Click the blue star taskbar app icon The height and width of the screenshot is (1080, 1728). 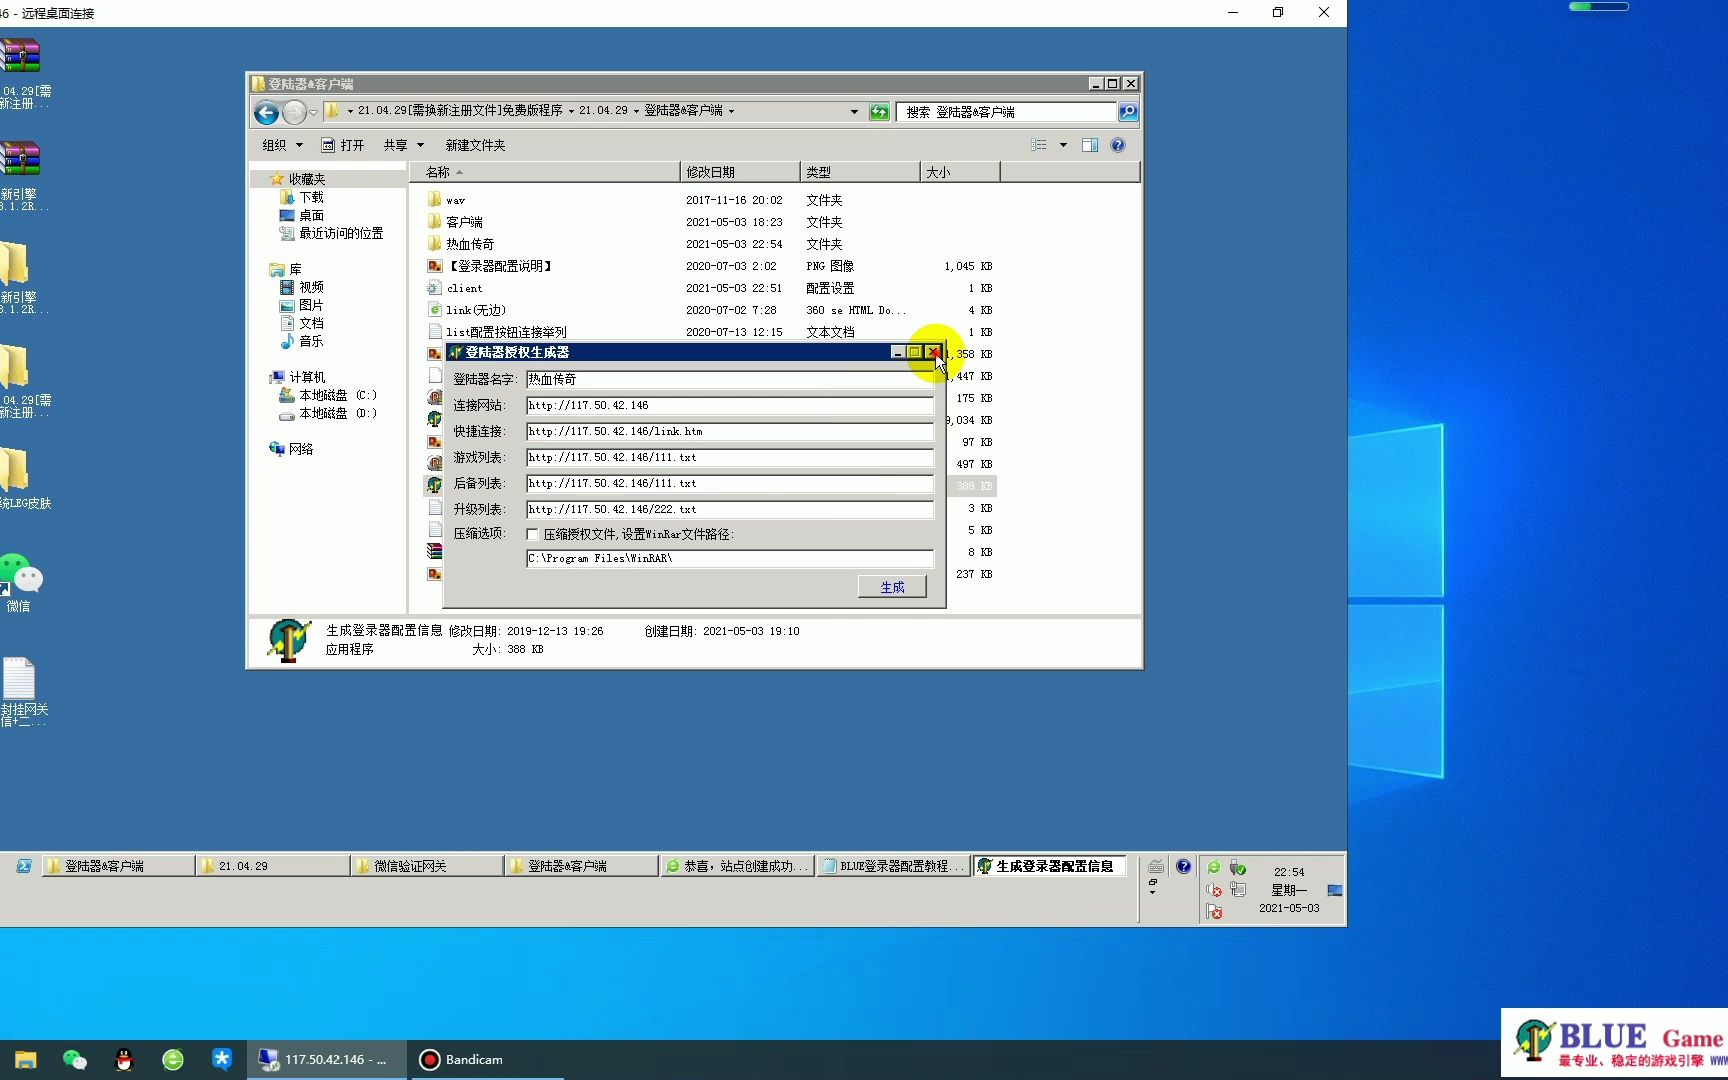click(x=222, y=1060)
